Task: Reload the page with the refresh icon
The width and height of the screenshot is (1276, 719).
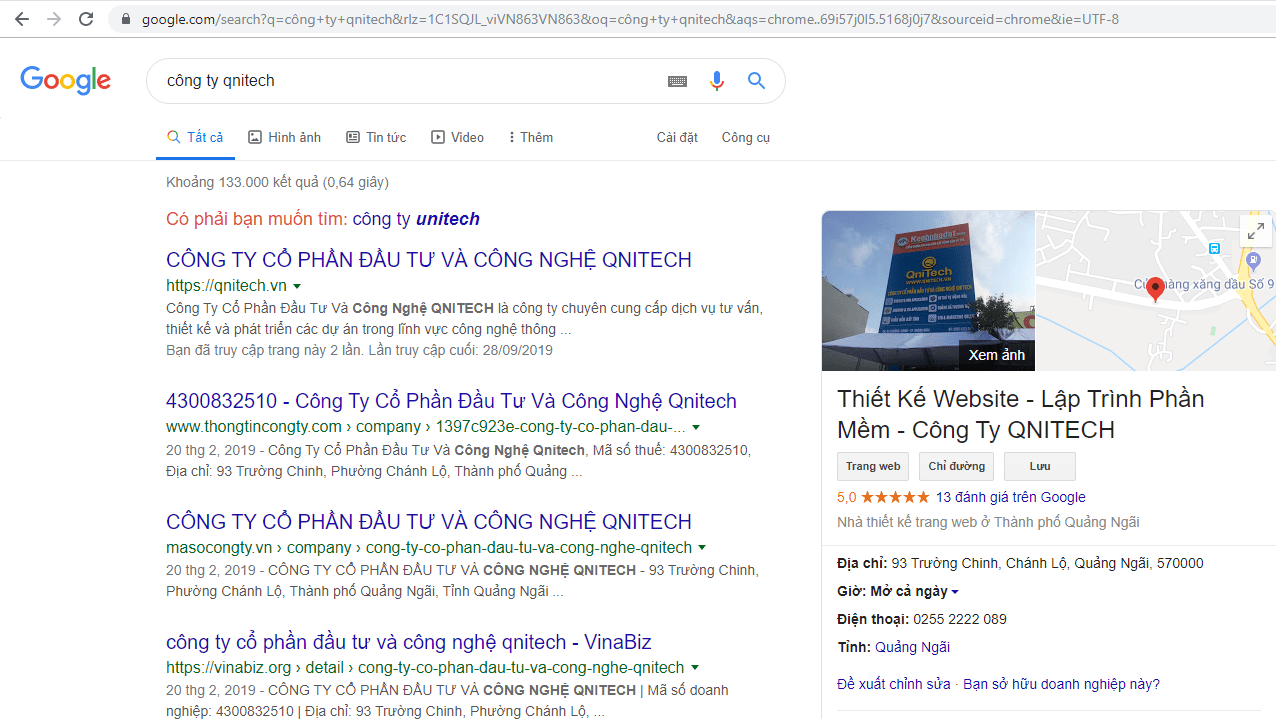Action: [86, 19]
